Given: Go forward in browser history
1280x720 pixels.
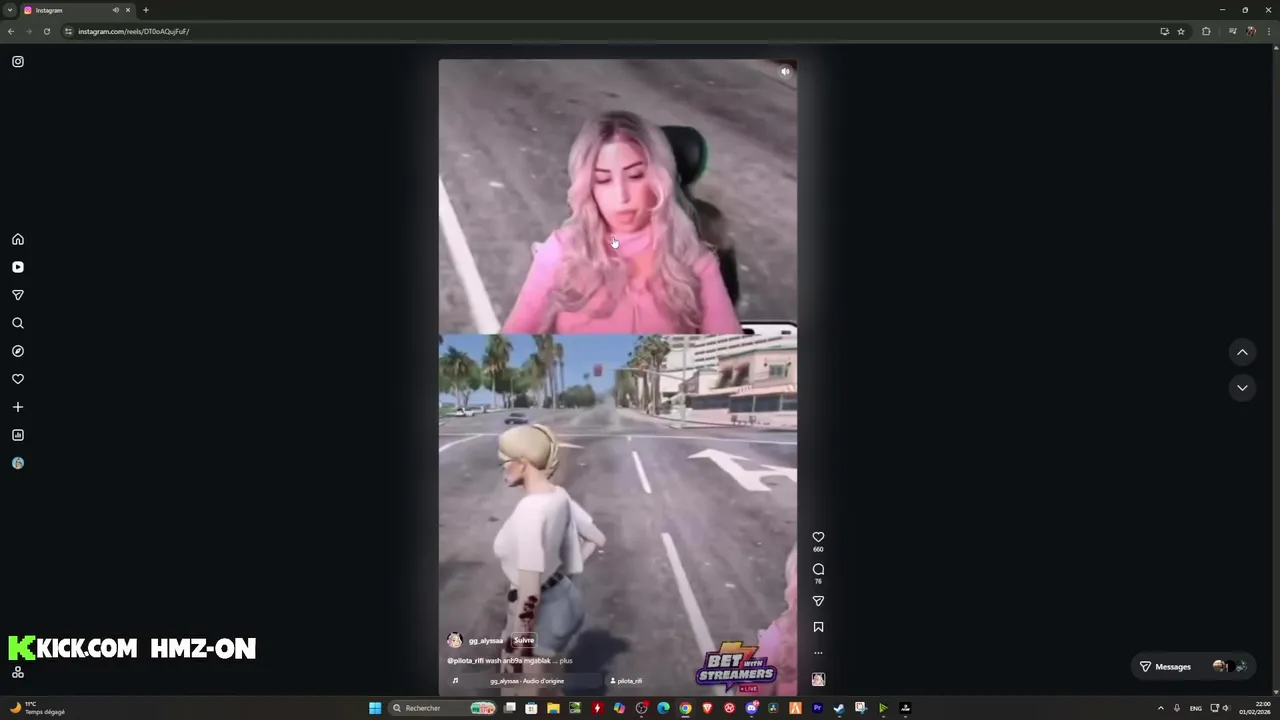Looking at the screenshot, I should pyautogui.click(x=28, y=31).
